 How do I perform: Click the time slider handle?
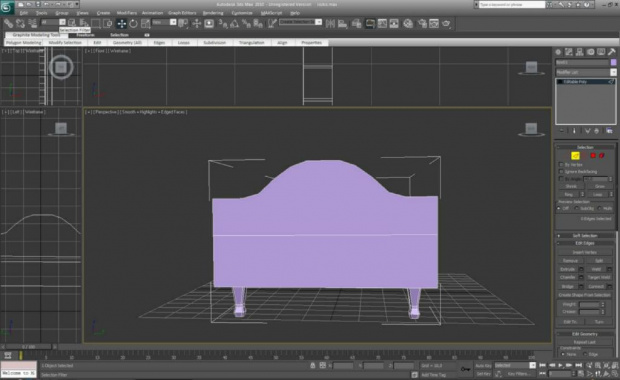(x=28, y=347)
